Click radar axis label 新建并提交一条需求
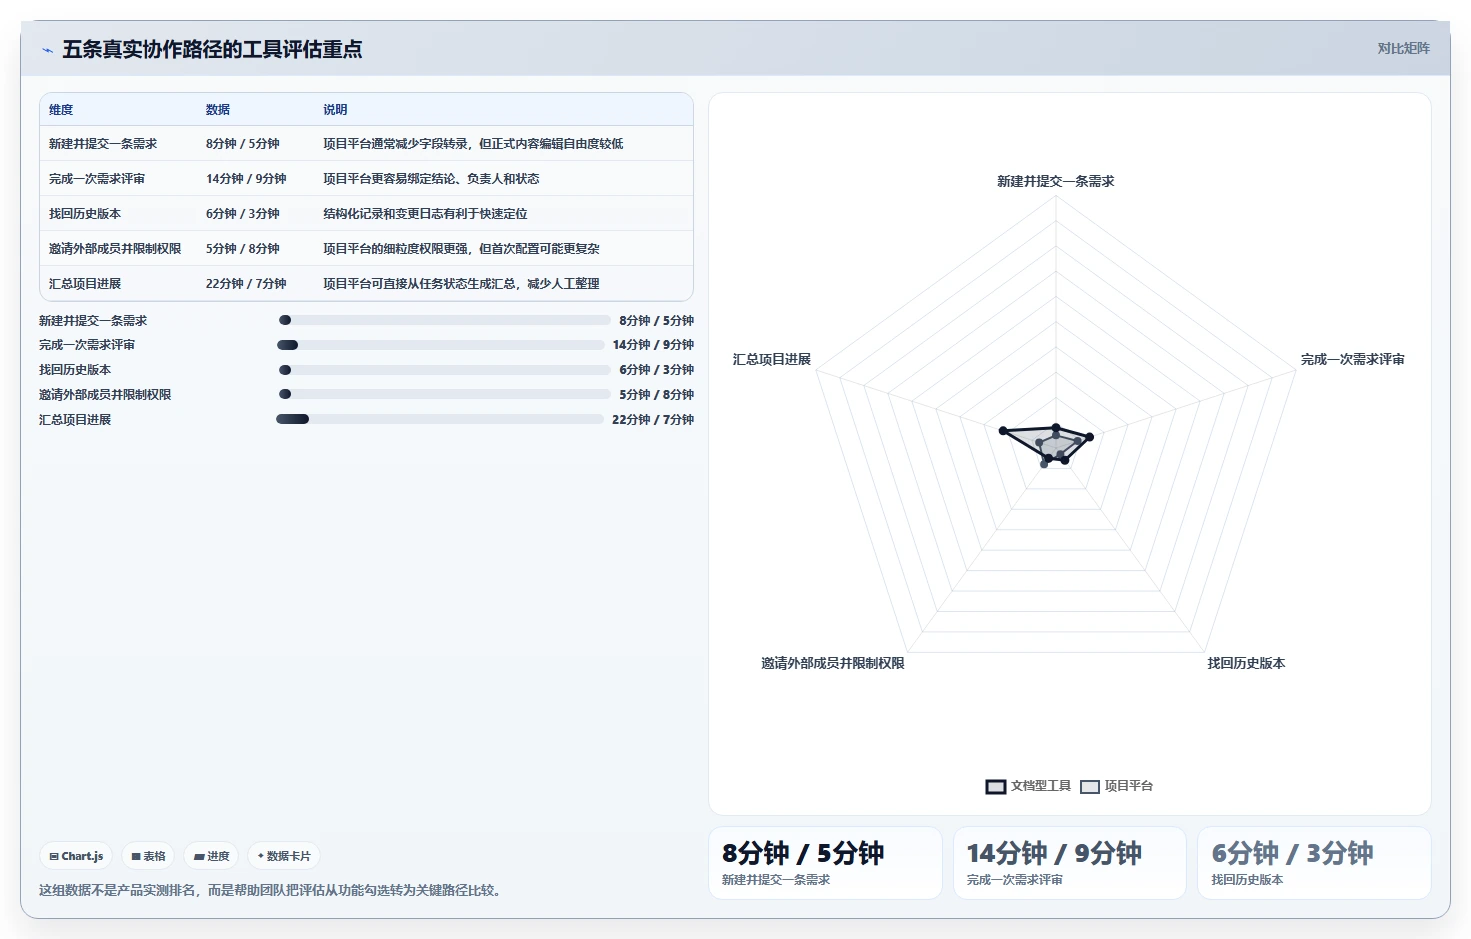 coord(1055,181)
